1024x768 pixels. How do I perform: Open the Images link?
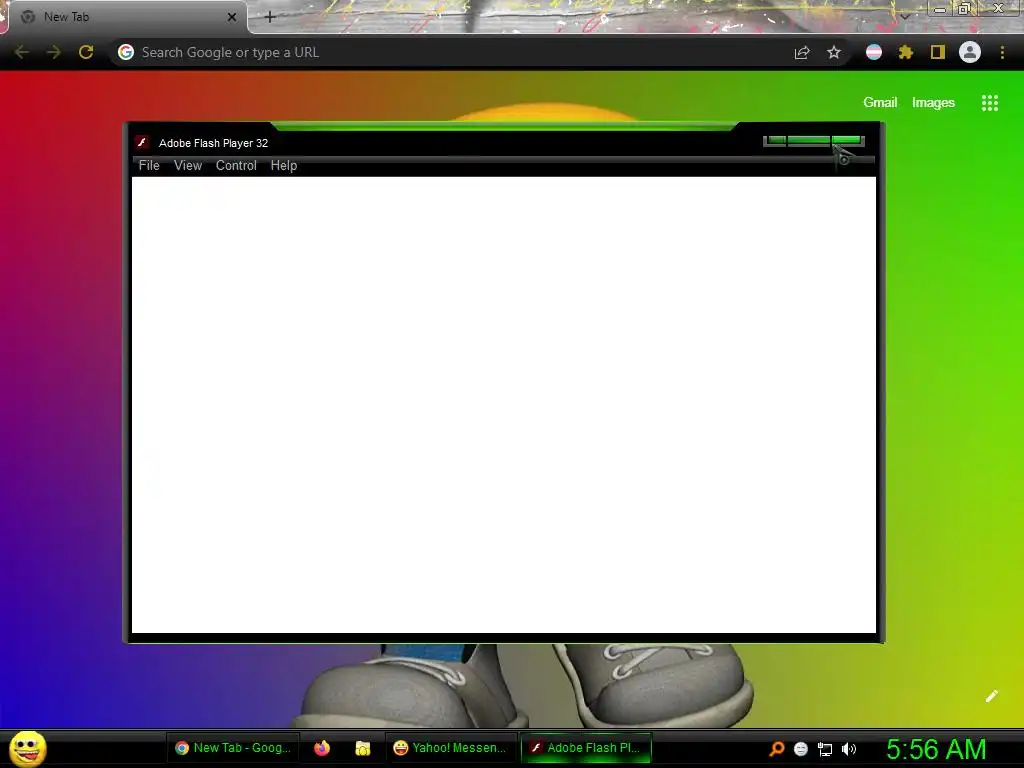933,103
